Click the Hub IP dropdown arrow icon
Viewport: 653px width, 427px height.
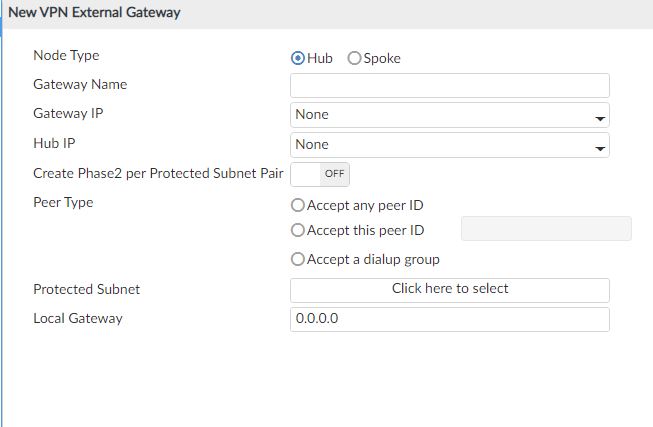click(600, 148)
